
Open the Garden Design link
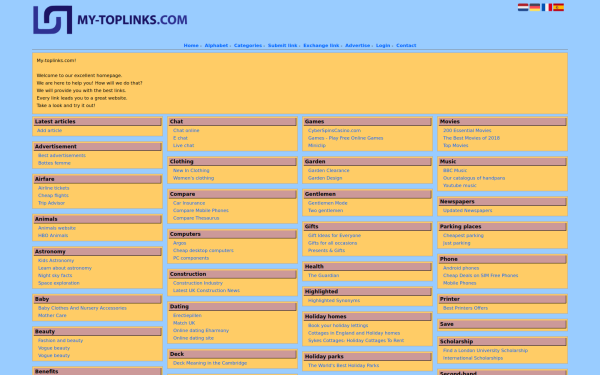325,178
